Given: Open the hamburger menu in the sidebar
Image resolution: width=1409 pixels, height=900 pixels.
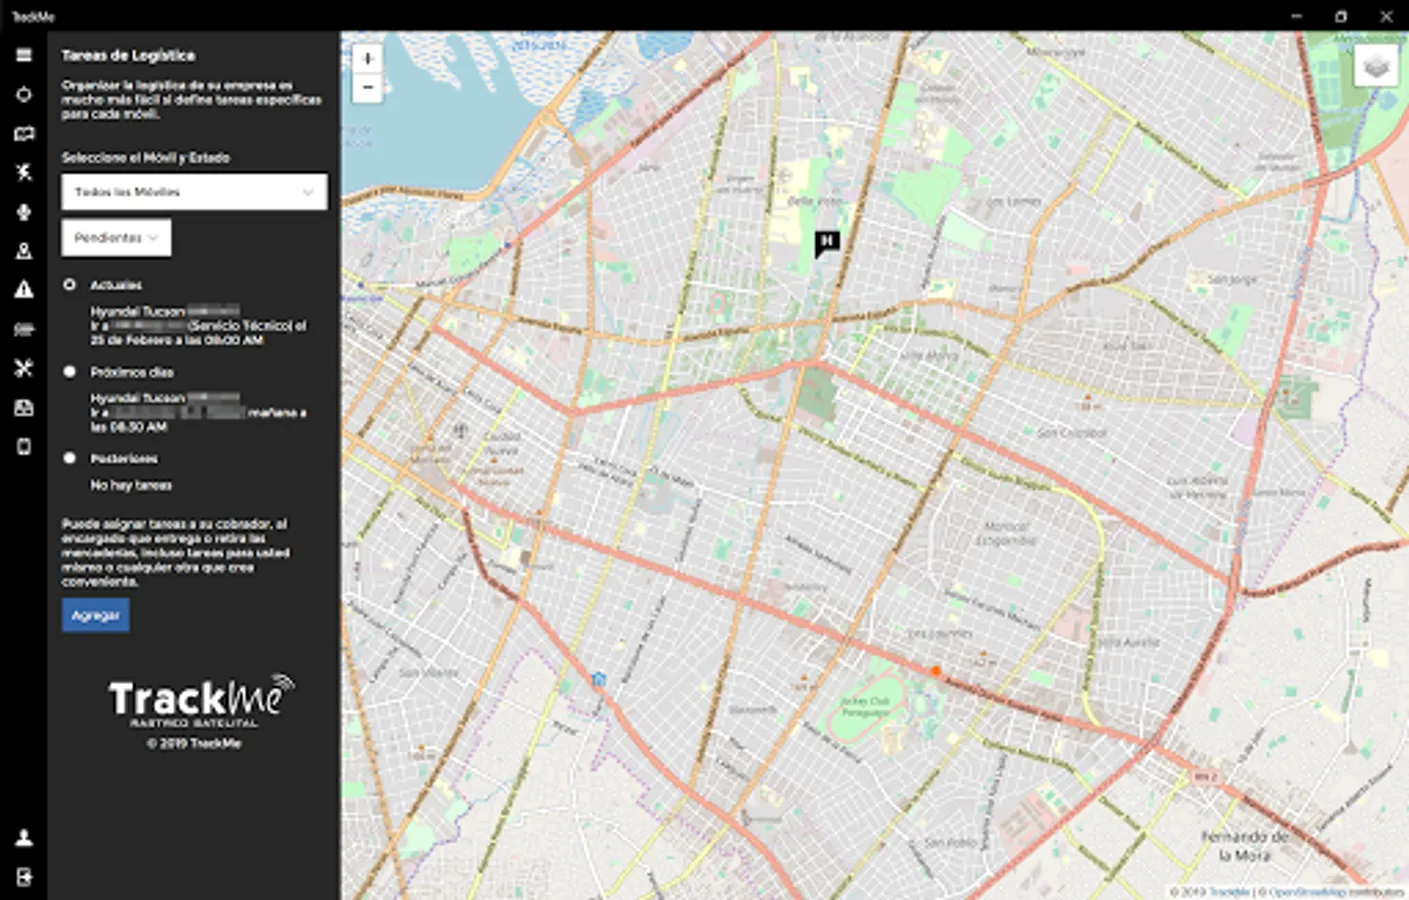Looking at the screenshot, I should 24,55.
